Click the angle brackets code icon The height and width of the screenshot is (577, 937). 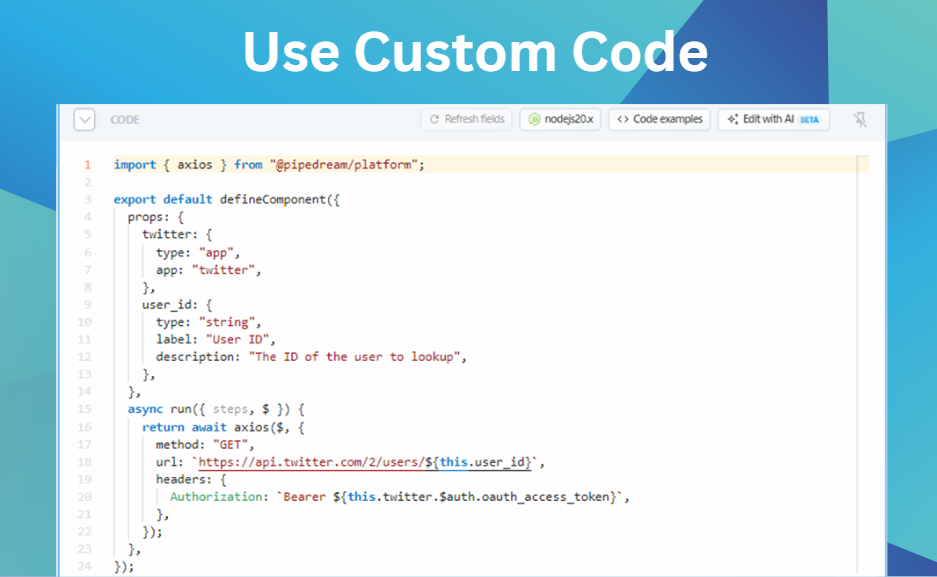[623, 119]
